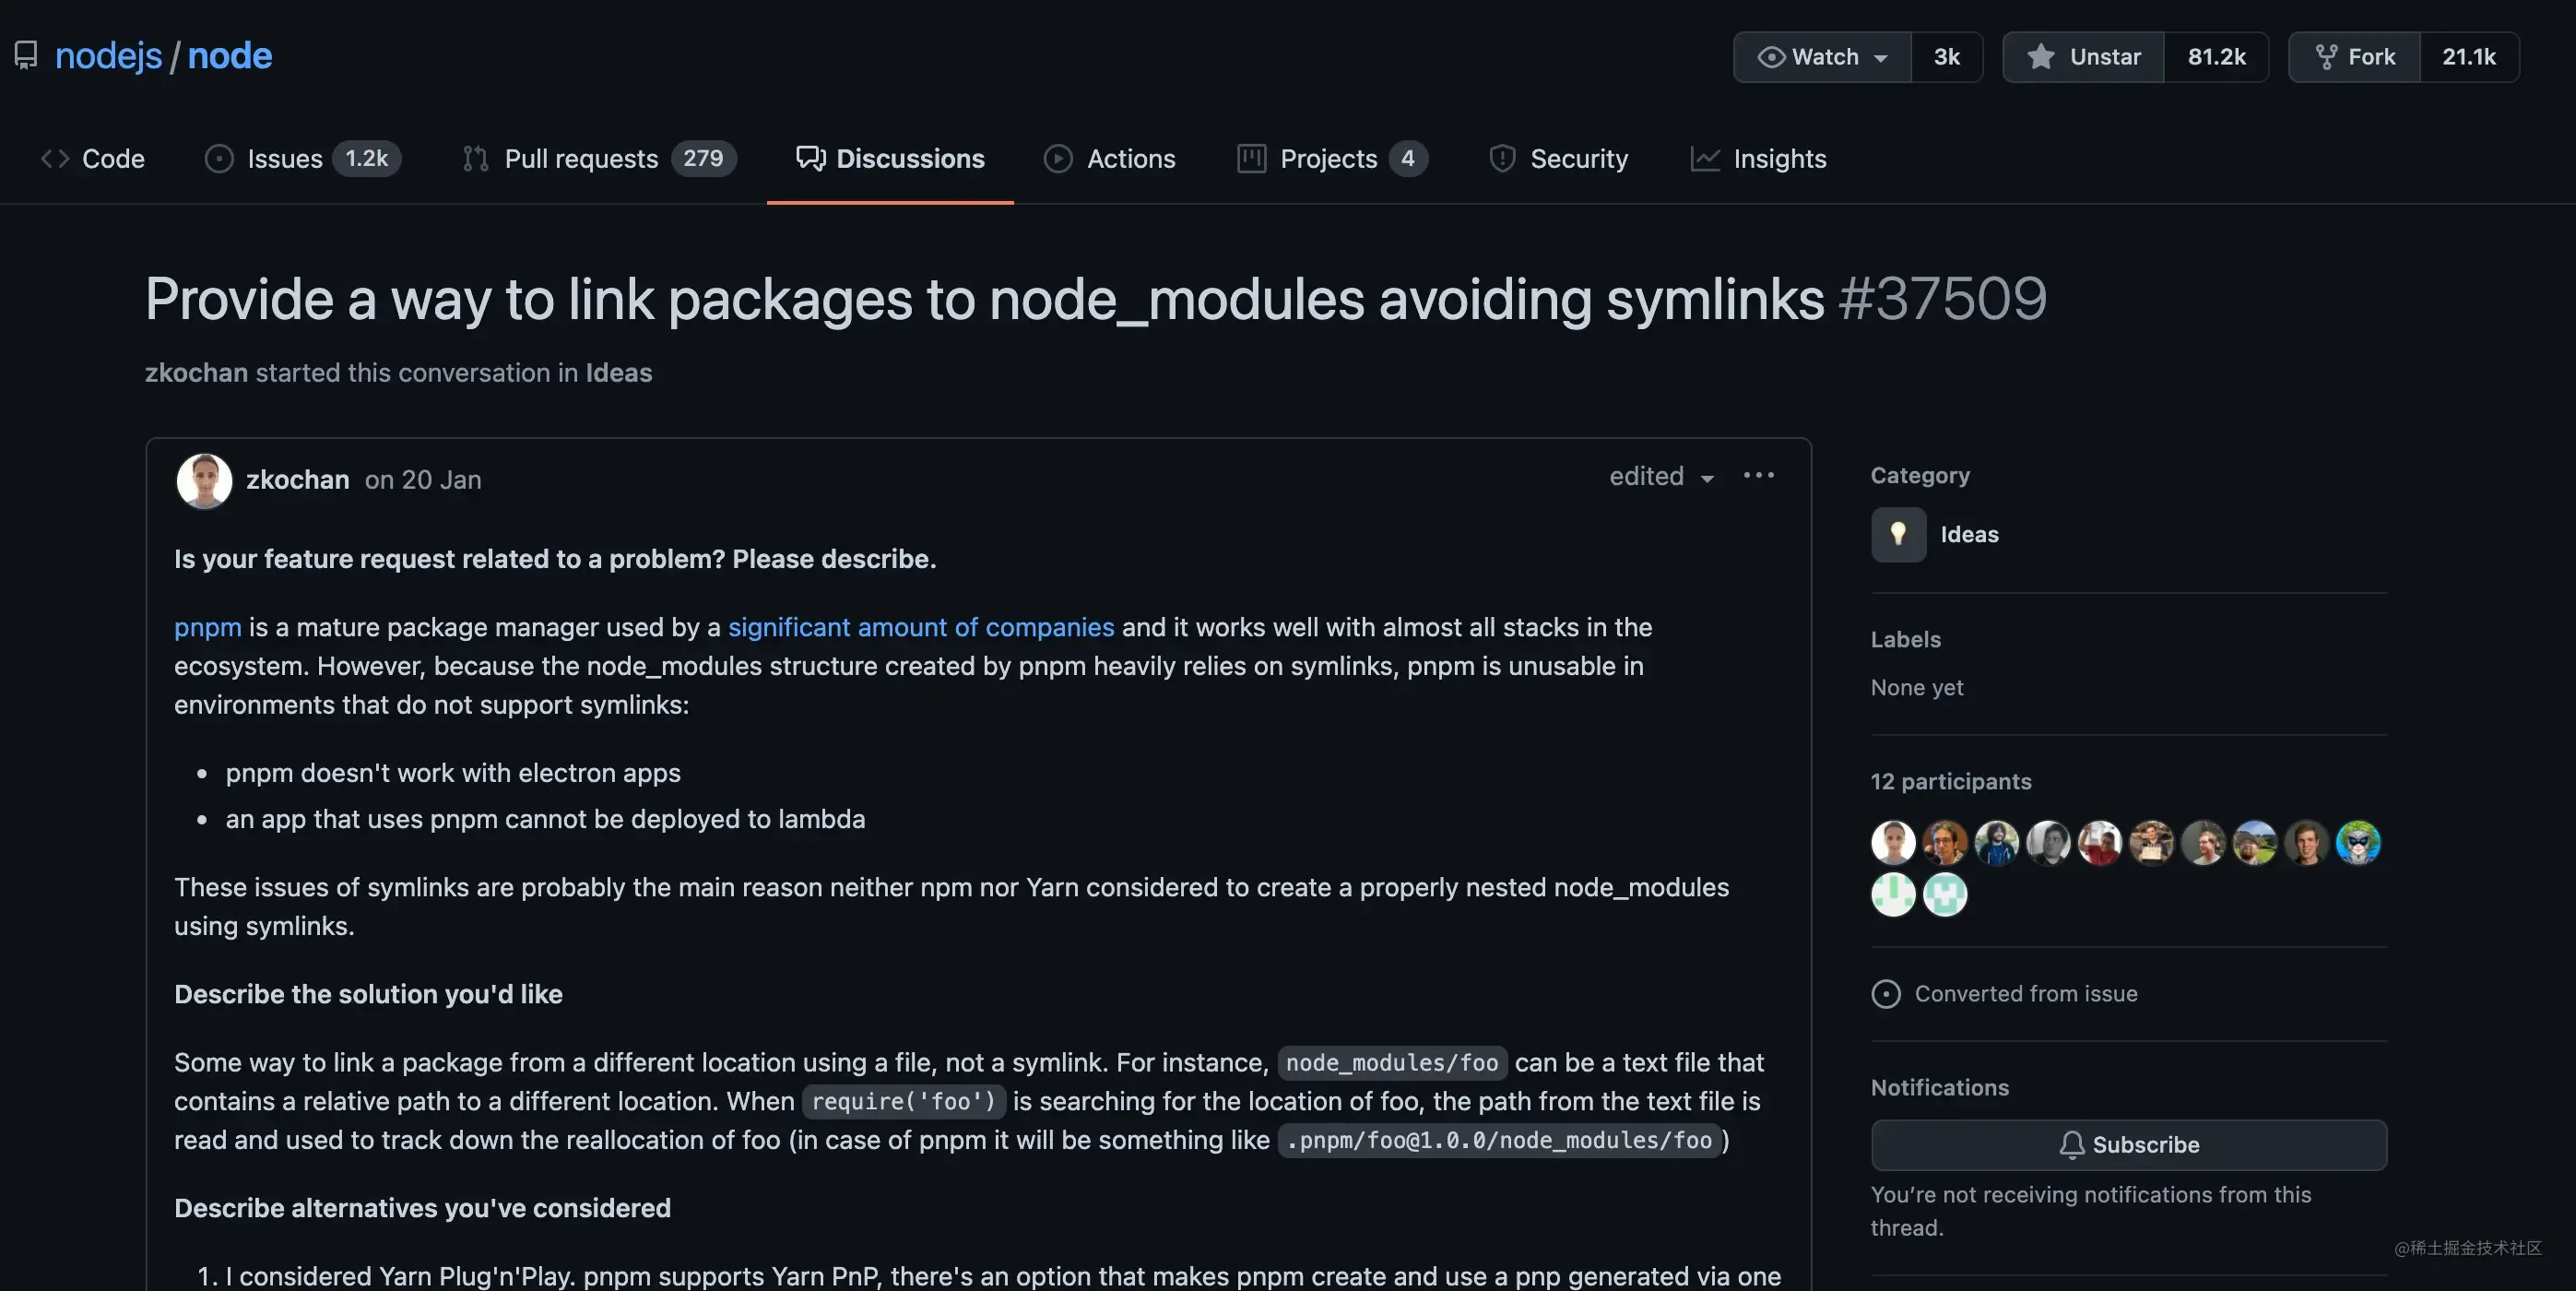Click the repository book icon beside nodejs
Viewport: 2576px width, 1291px height.
[x=26, y=55]
